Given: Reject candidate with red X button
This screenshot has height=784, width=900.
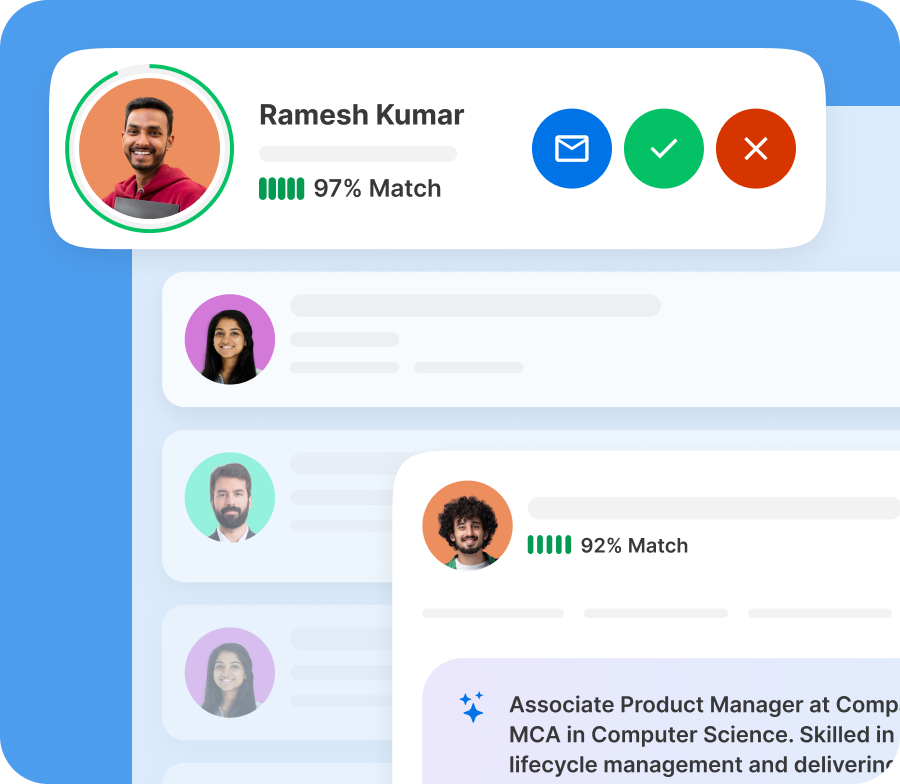Looking at the screenshot, I should pos(755,149).
